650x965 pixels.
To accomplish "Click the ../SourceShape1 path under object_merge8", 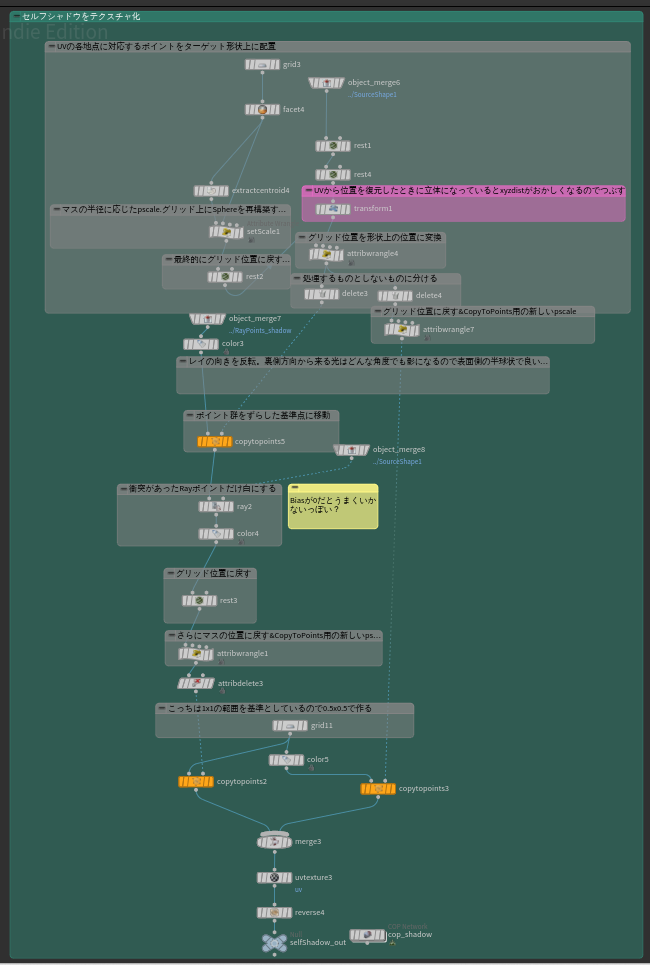I will pos(397,462).
